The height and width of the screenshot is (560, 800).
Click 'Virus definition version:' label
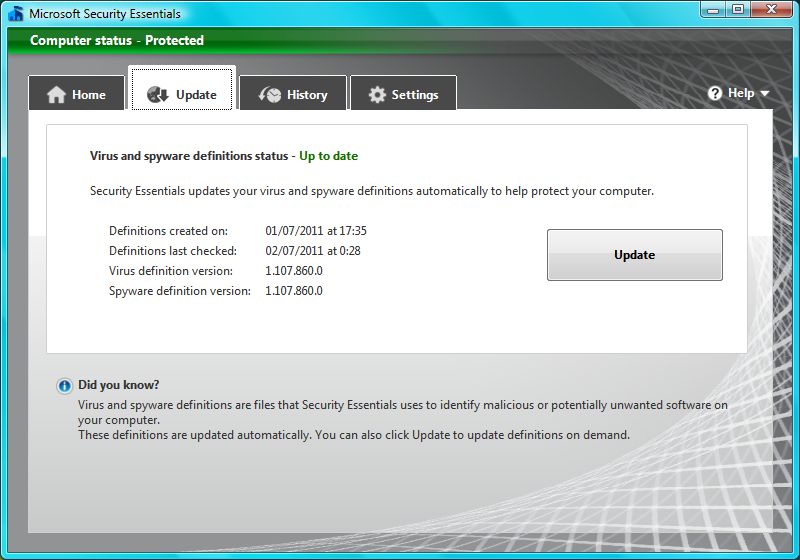click(171, 271)
